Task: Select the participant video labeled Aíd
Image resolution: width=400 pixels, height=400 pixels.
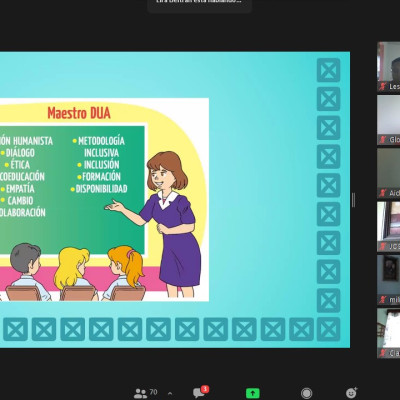Action: tap(389, 173)
